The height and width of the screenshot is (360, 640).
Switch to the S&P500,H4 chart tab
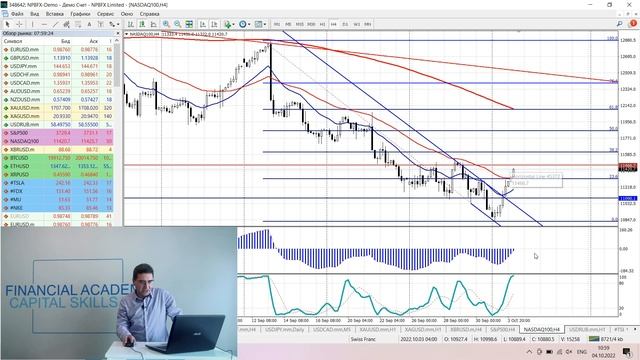pyautogui.click(x=502, y=329)
